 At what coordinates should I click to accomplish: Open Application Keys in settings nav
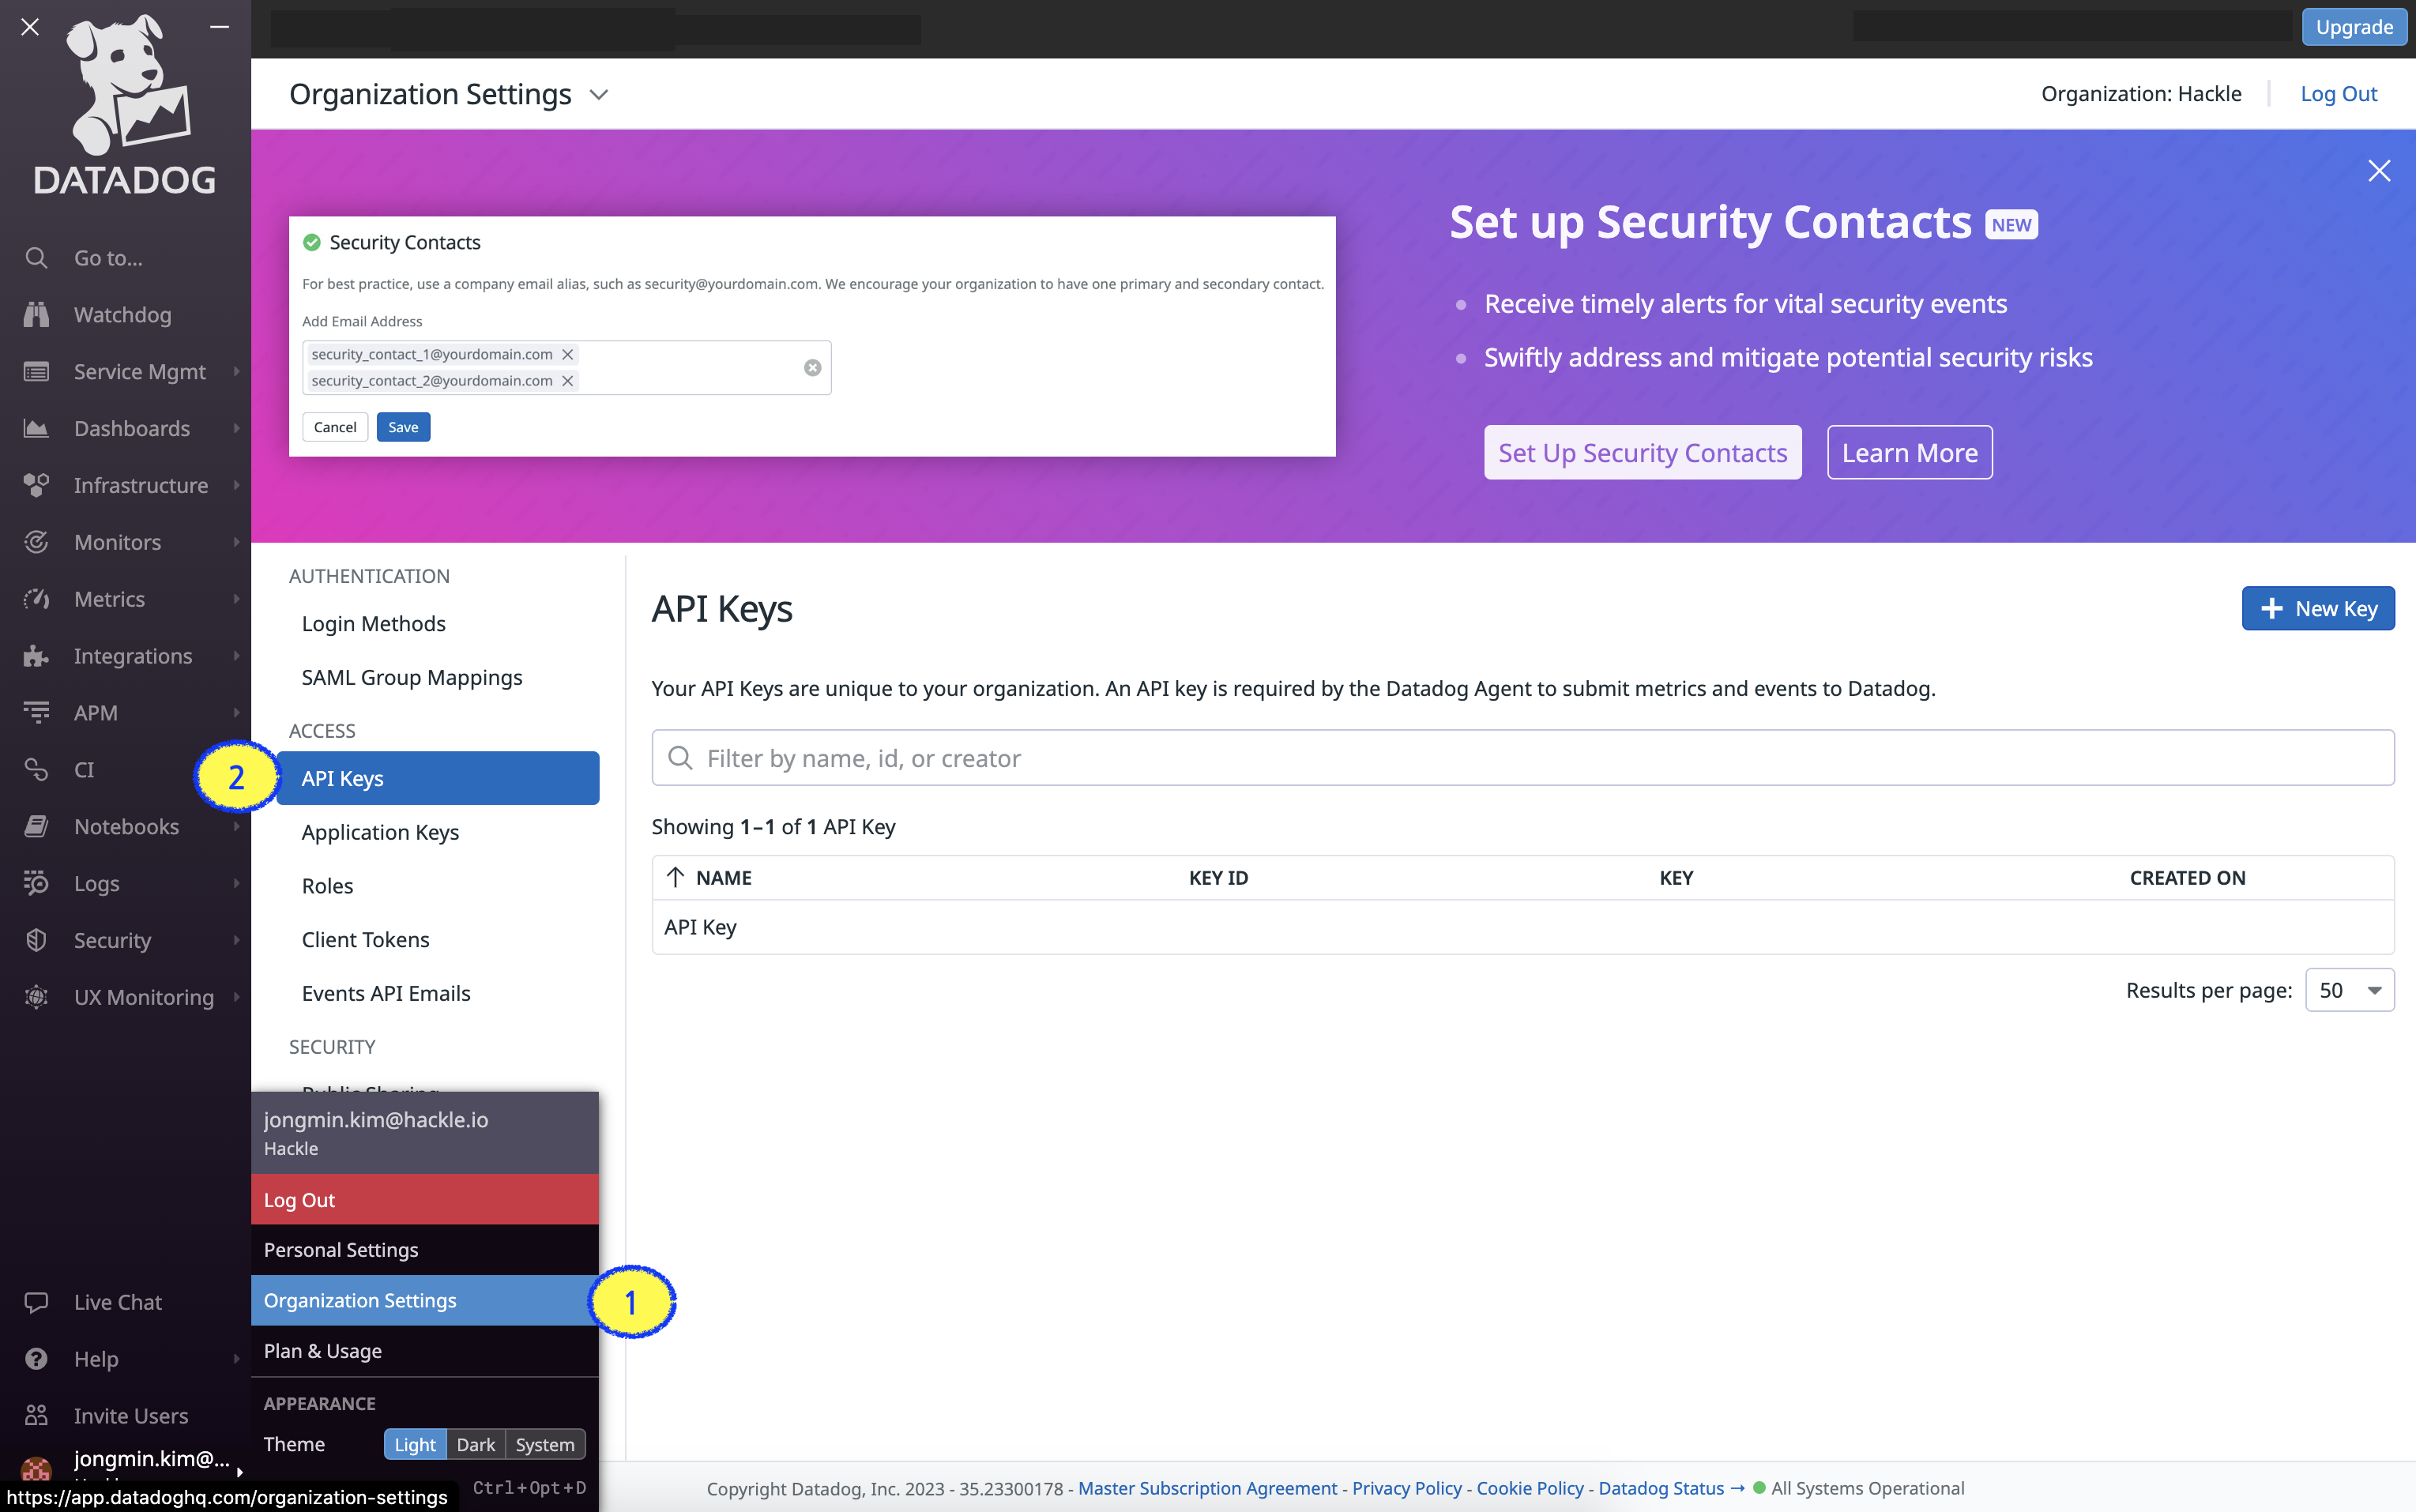point(380,832)
